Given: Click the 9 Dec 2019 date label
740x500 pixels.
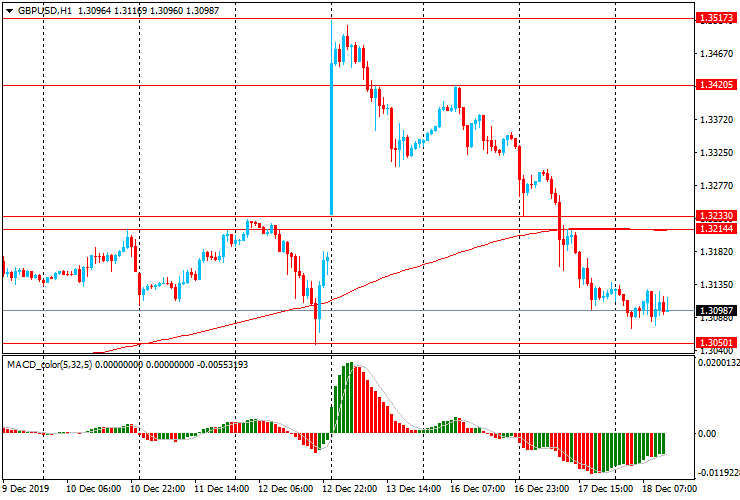Looking at the screenshot, I should click(x=25, y=488).
